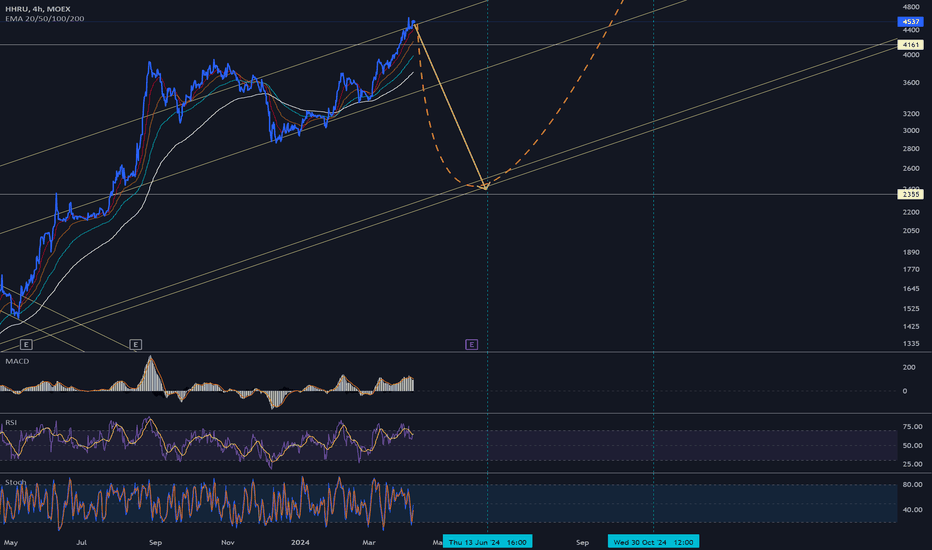Click the Stoch pane label
Viewport: 932px width, 550px height.
point(15,482)
